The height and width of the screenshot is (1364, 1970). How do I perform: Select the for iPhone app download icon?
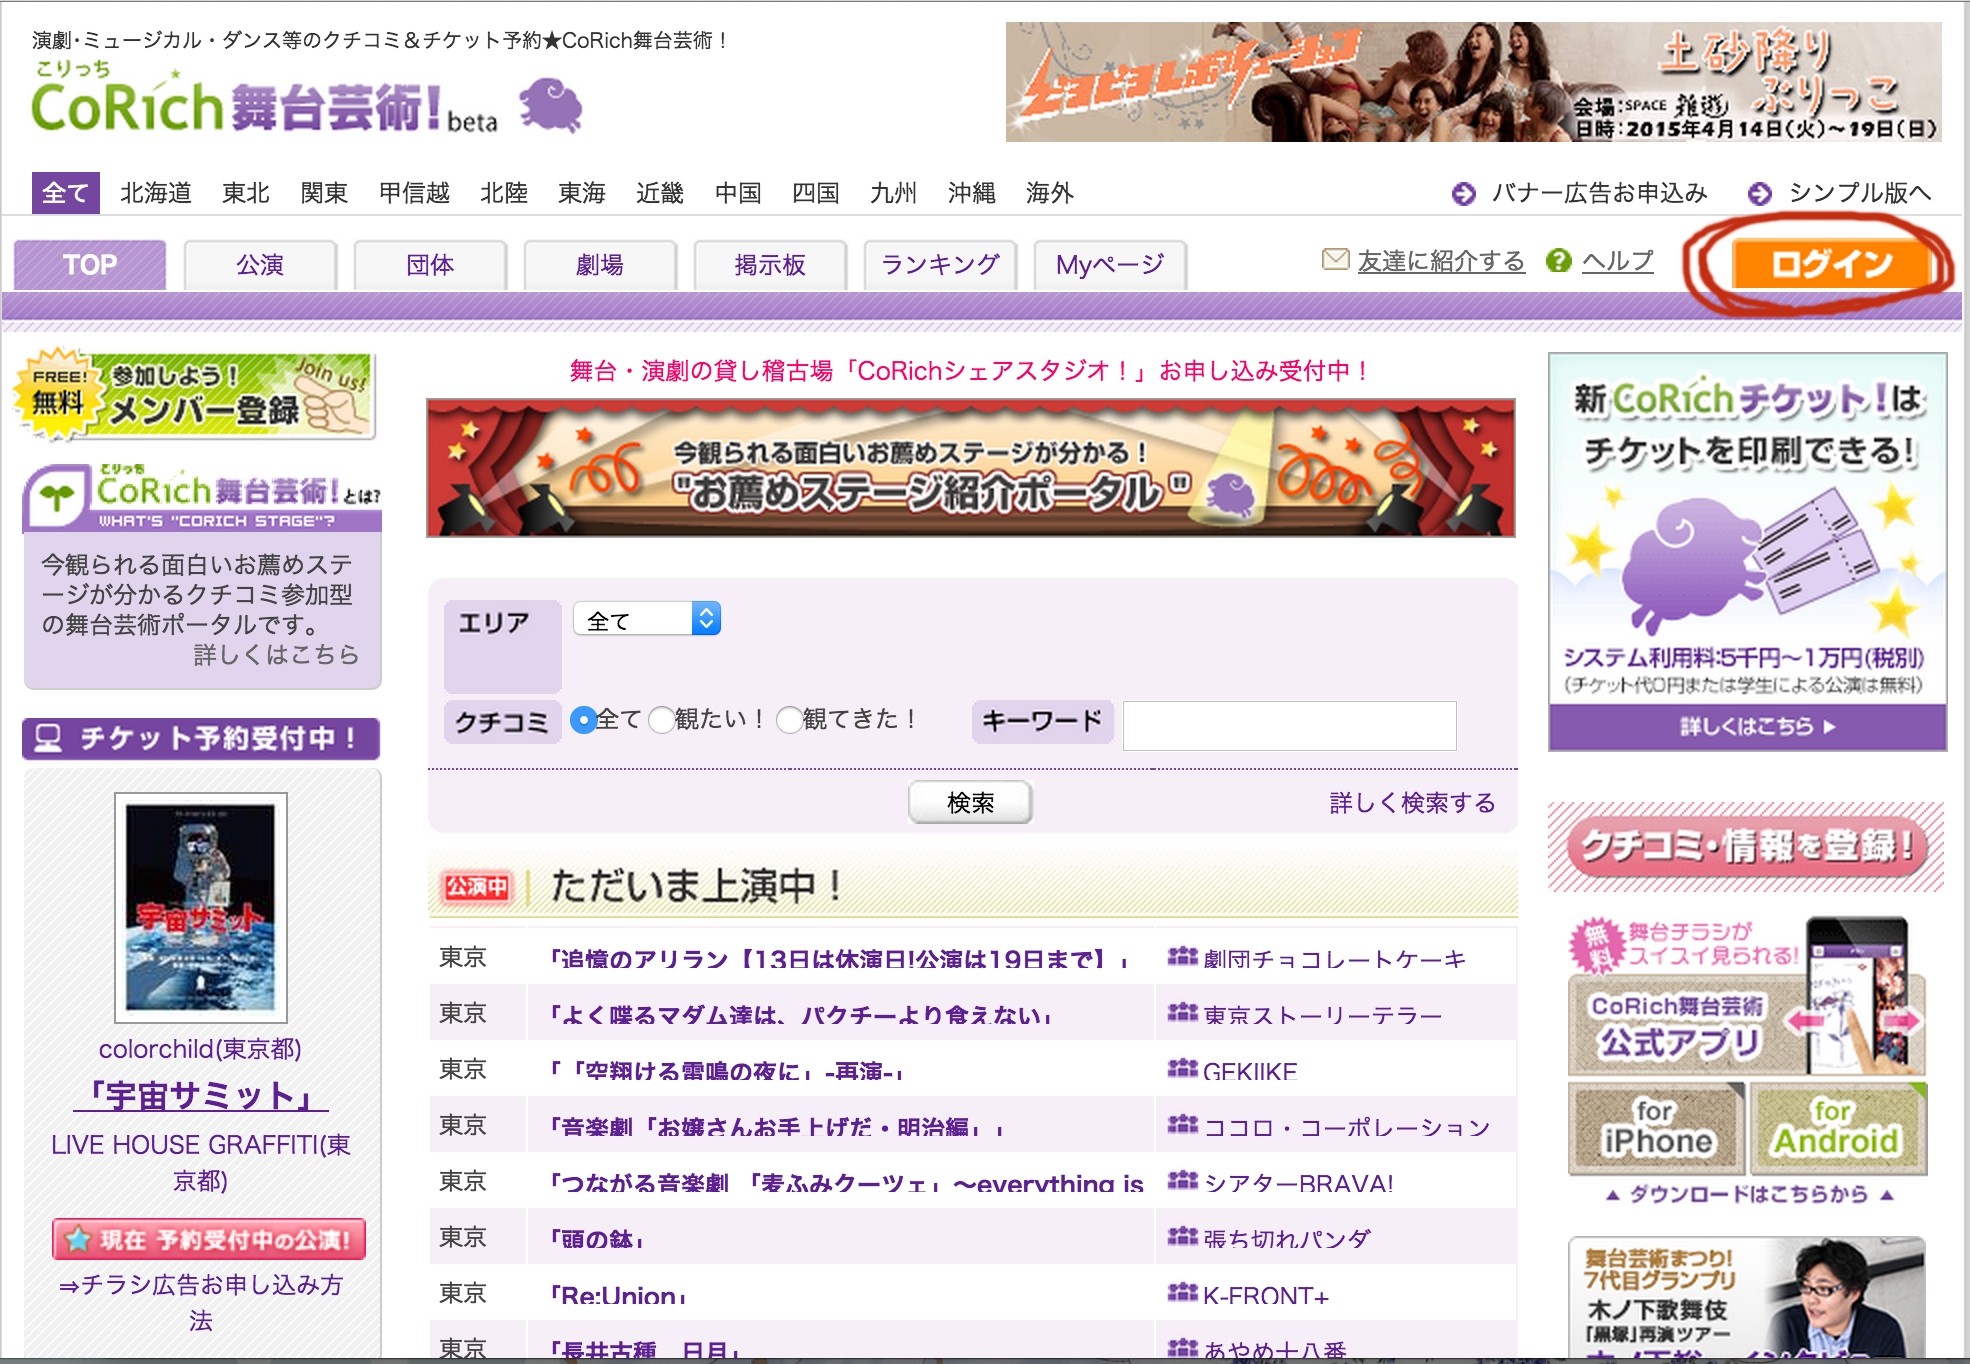click(x=1656, y=1129)
